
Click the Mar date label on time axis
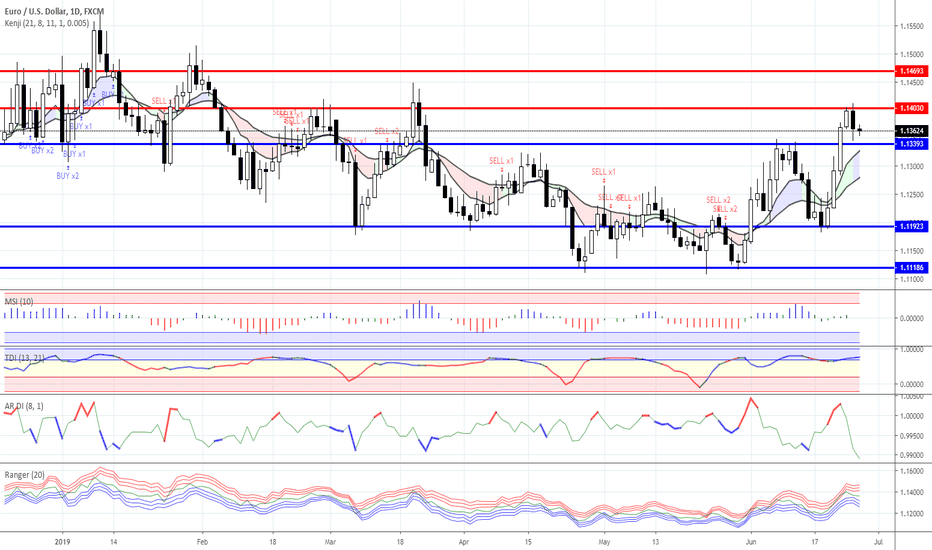coord(330,542)
